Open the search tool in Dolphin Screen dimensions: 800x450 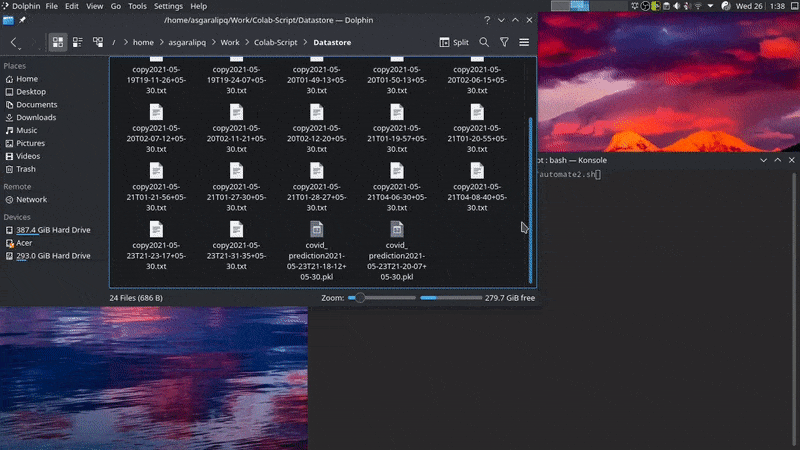coord(484,42)
